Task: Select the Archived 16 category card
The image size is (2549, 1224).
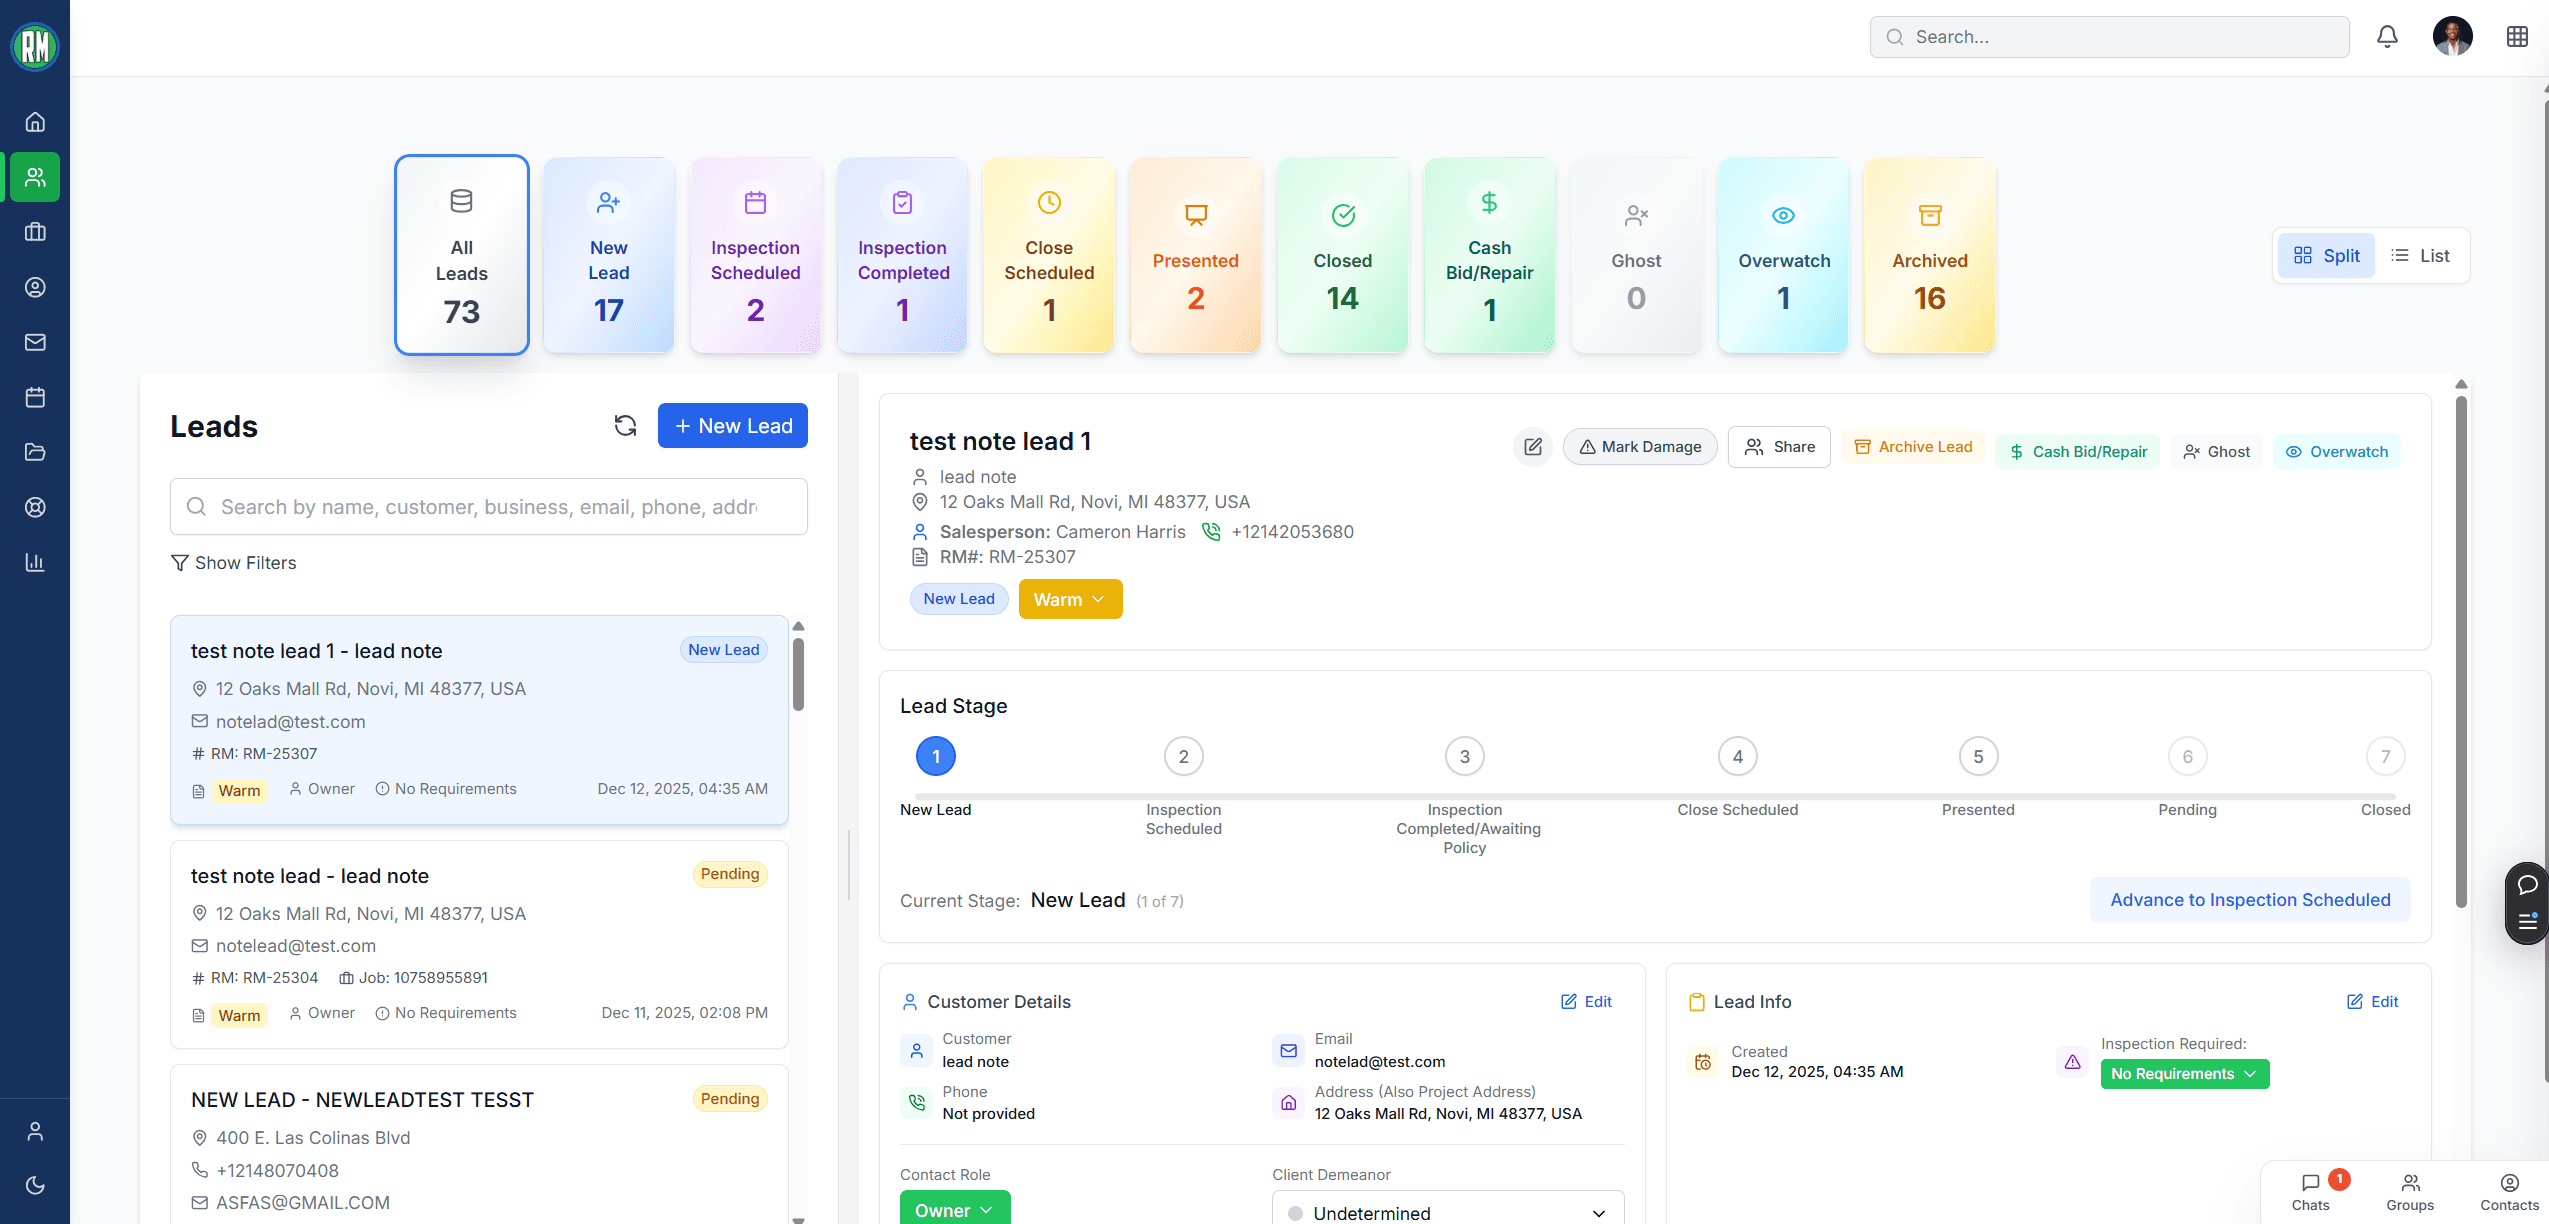Action: 1927,255
